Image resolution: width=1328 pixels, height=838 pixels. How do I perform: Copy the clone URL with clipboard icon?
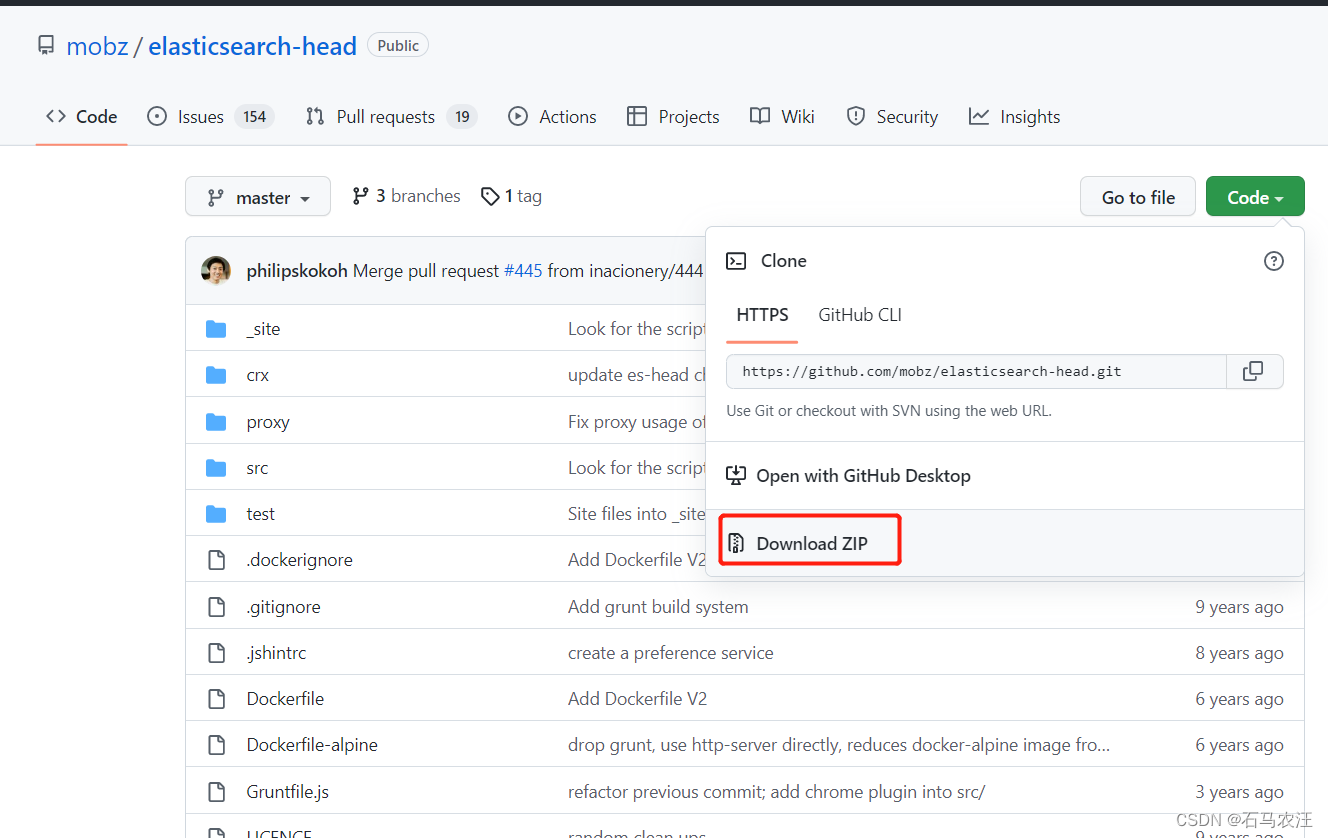(x=1253, y=371)
